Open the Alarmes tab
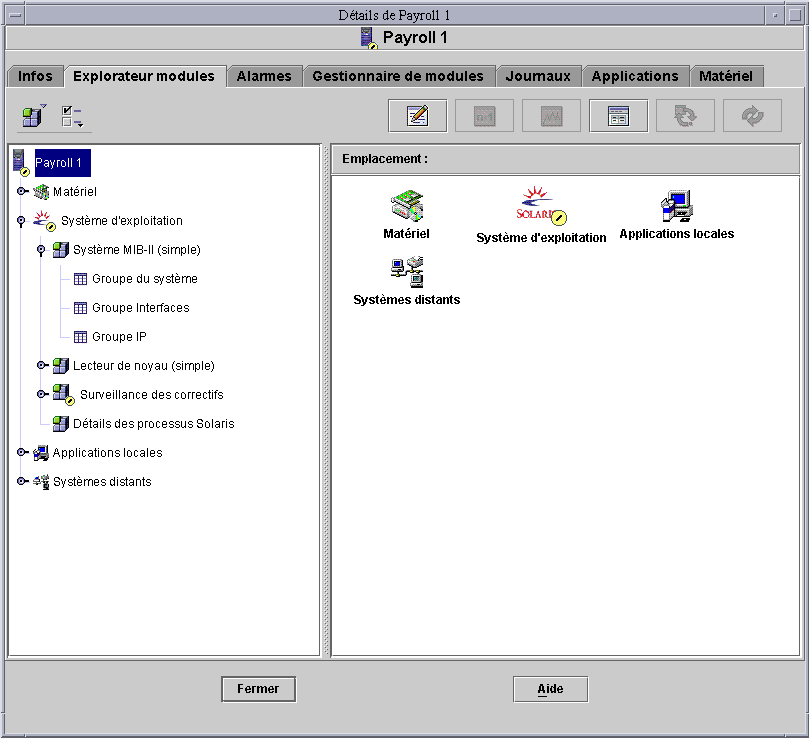Viewport: 809px width, 738px height. pos(264,76)
